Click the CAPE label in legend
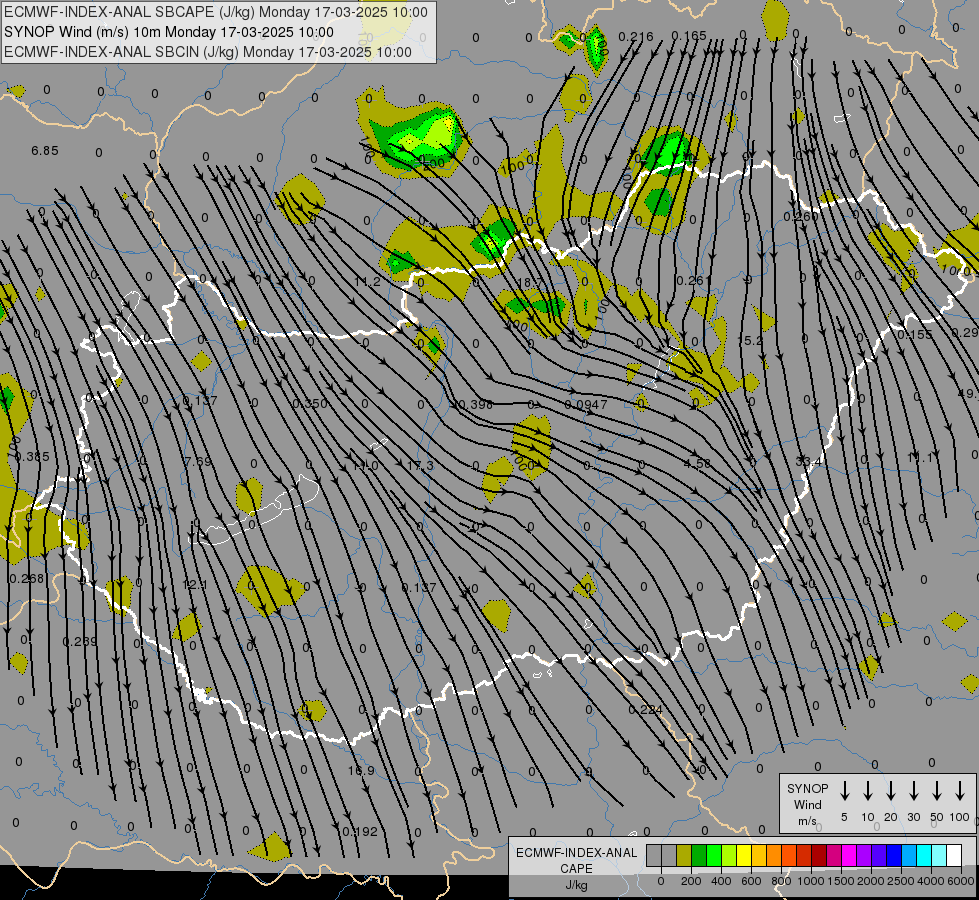 click(x=576, y=869)
